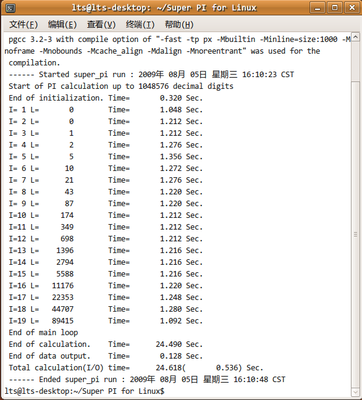The image size is (362, 400).
Task: Open the window menu icon in title bar
Action: pos(11,8)
